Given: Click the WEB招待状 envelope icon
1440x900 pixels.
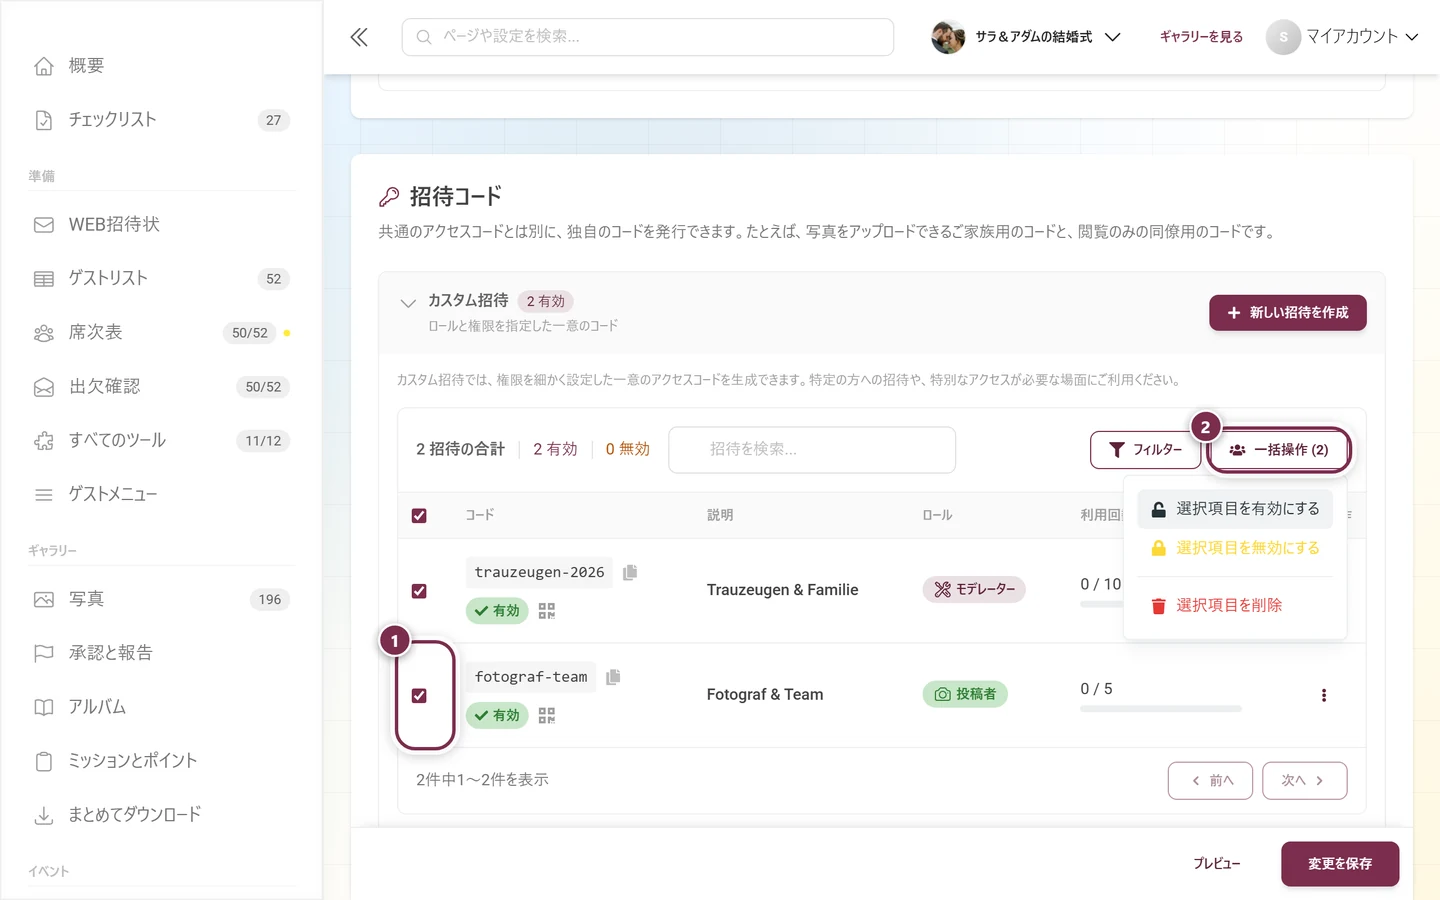Looking at the screenshot, I should (44, 225).
